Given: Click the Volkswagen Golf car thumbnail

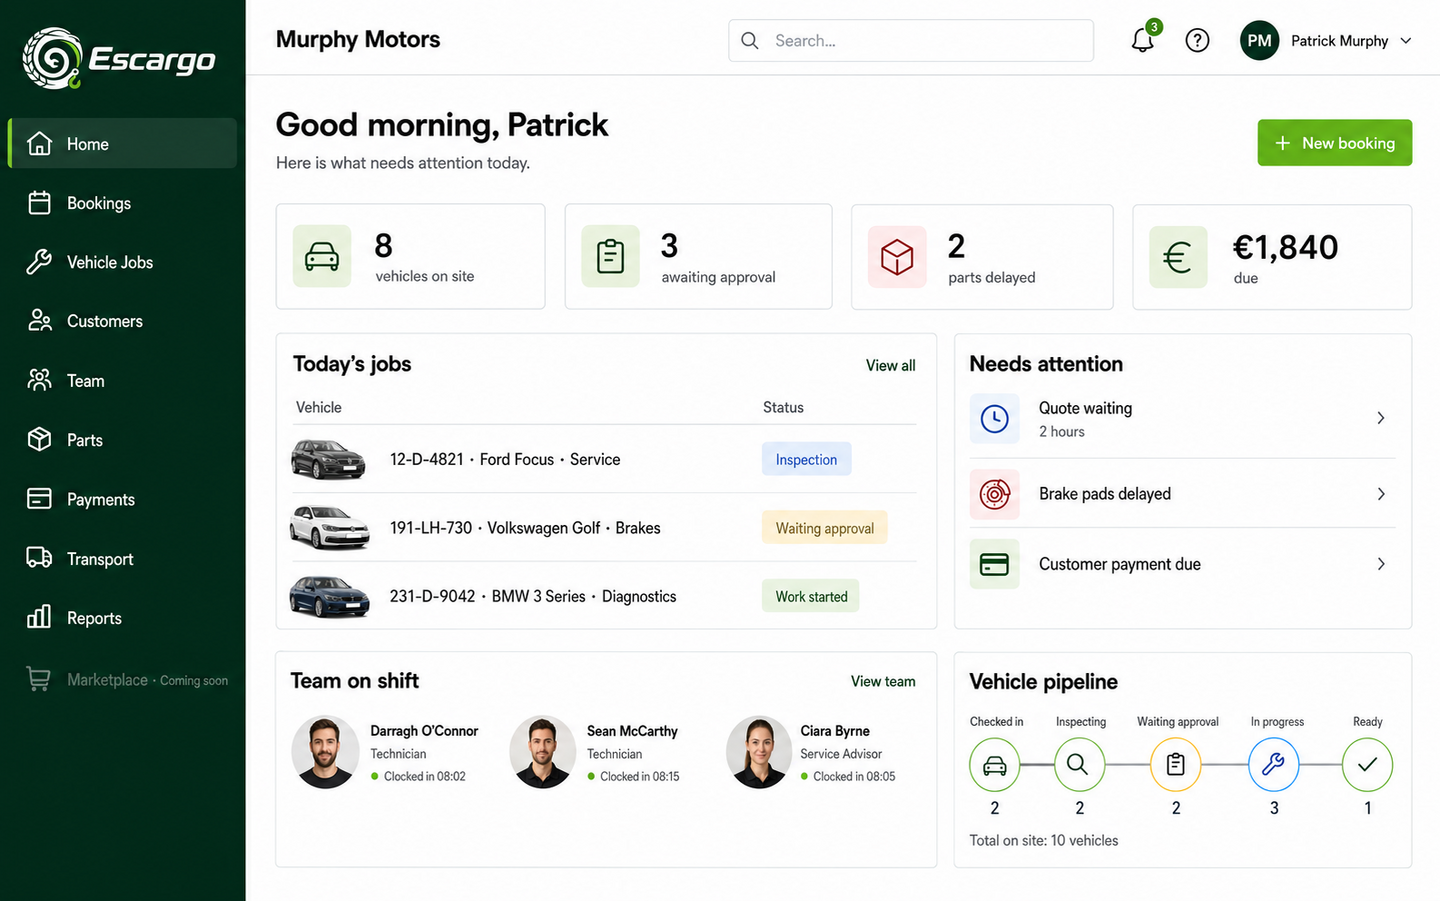Looking at the screenshot, I should tap(329, 527).
